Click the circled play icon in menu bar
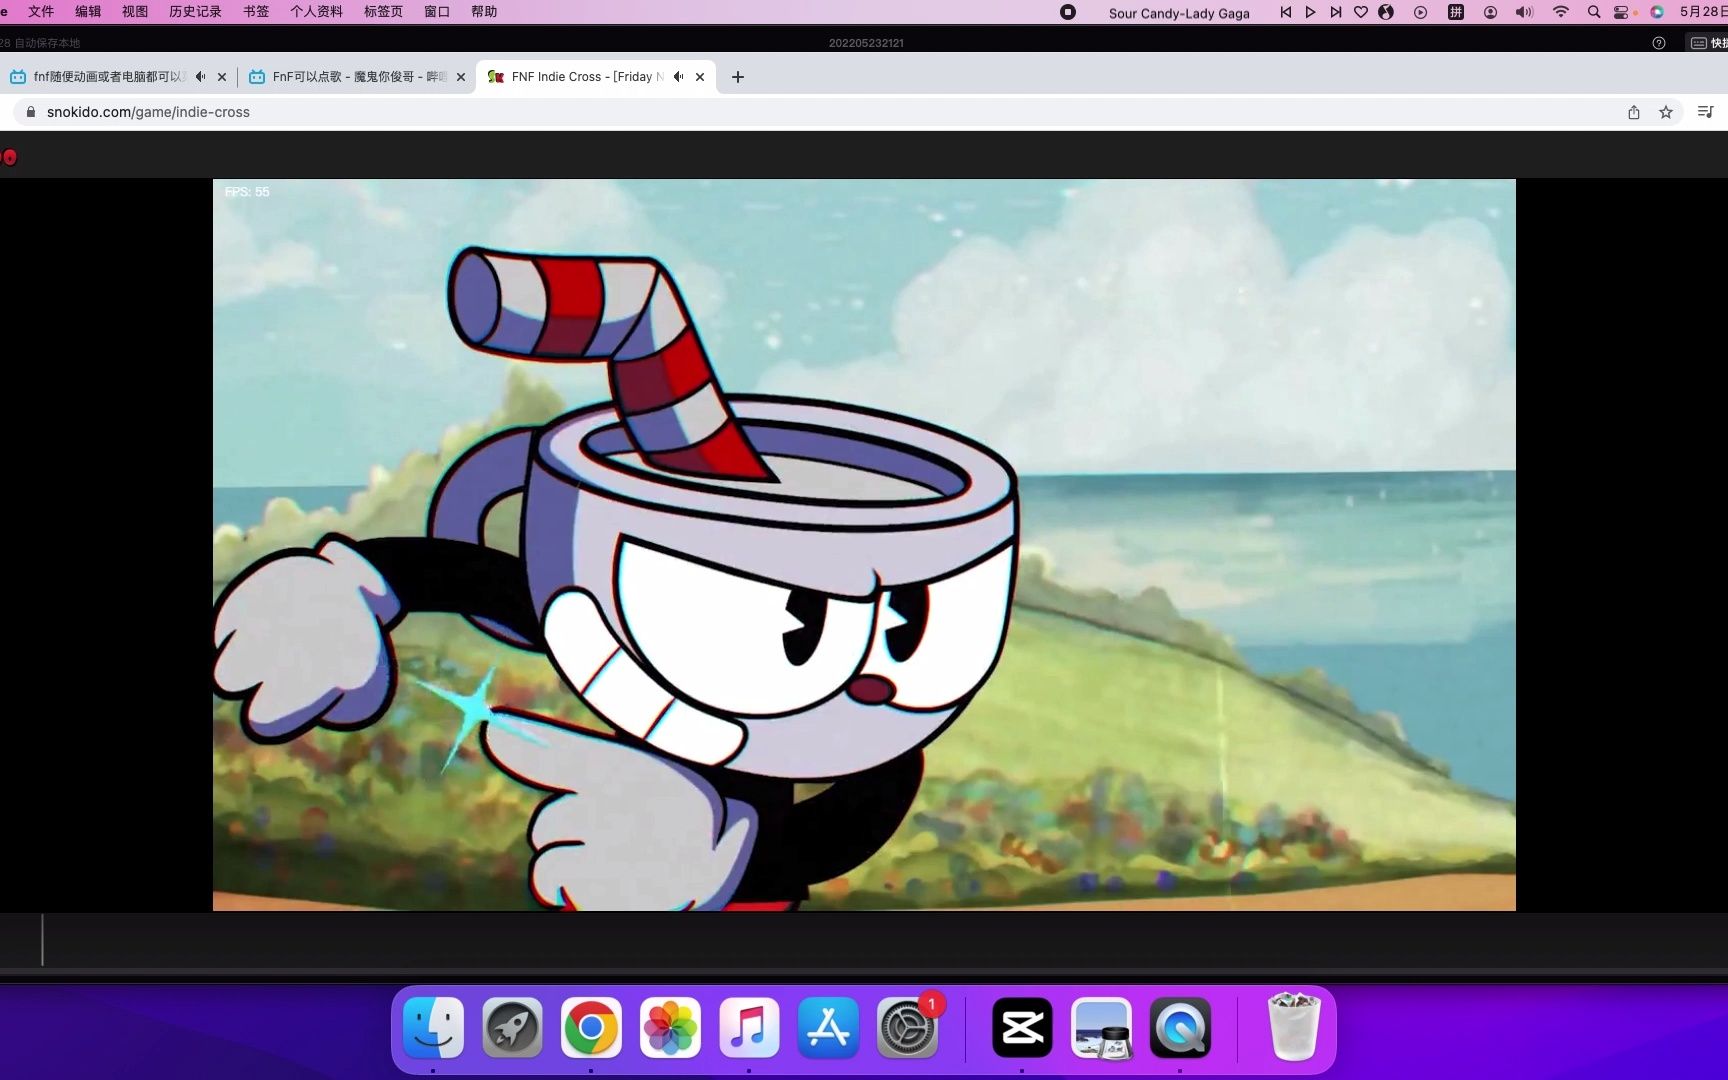This screenshot has width=1728, height=1080. pyautogui.click(x=1420, y=12)
